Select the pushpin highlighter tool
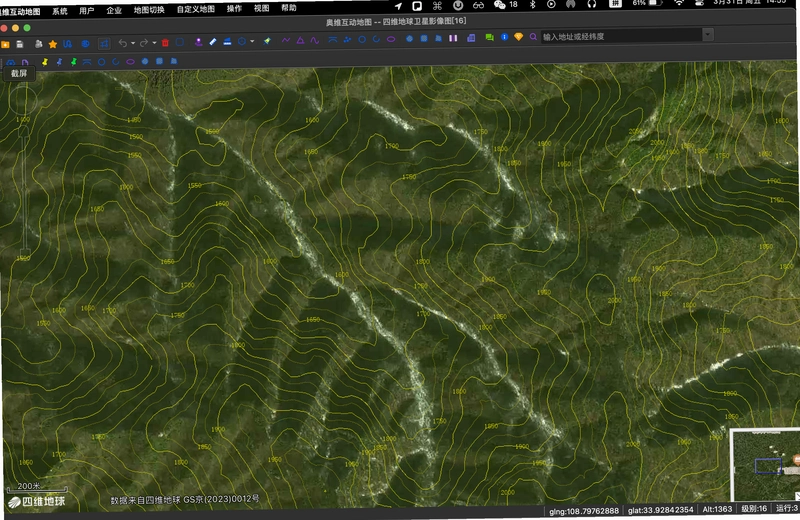The height and width of the screenshot is (520, 800). (267, 41)
